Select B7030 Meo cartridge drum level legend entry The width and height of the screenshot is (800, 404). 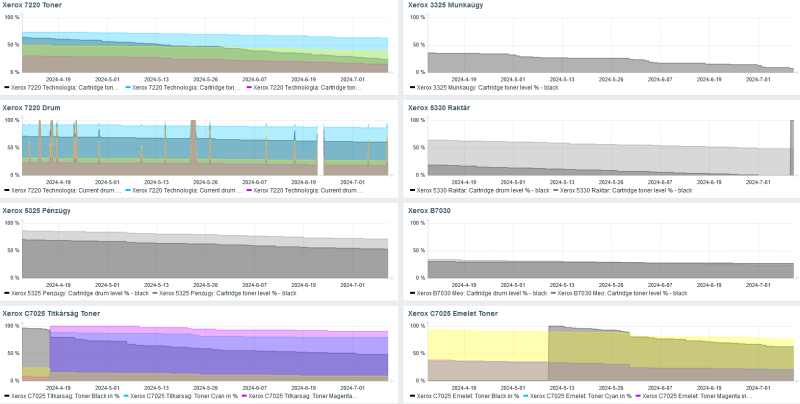(x=478, y=293)
